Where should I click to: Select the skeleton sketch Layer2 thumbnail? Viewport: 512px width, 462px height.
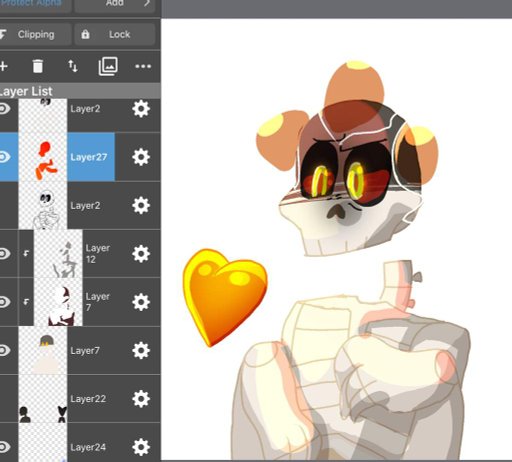pos(43,206)
